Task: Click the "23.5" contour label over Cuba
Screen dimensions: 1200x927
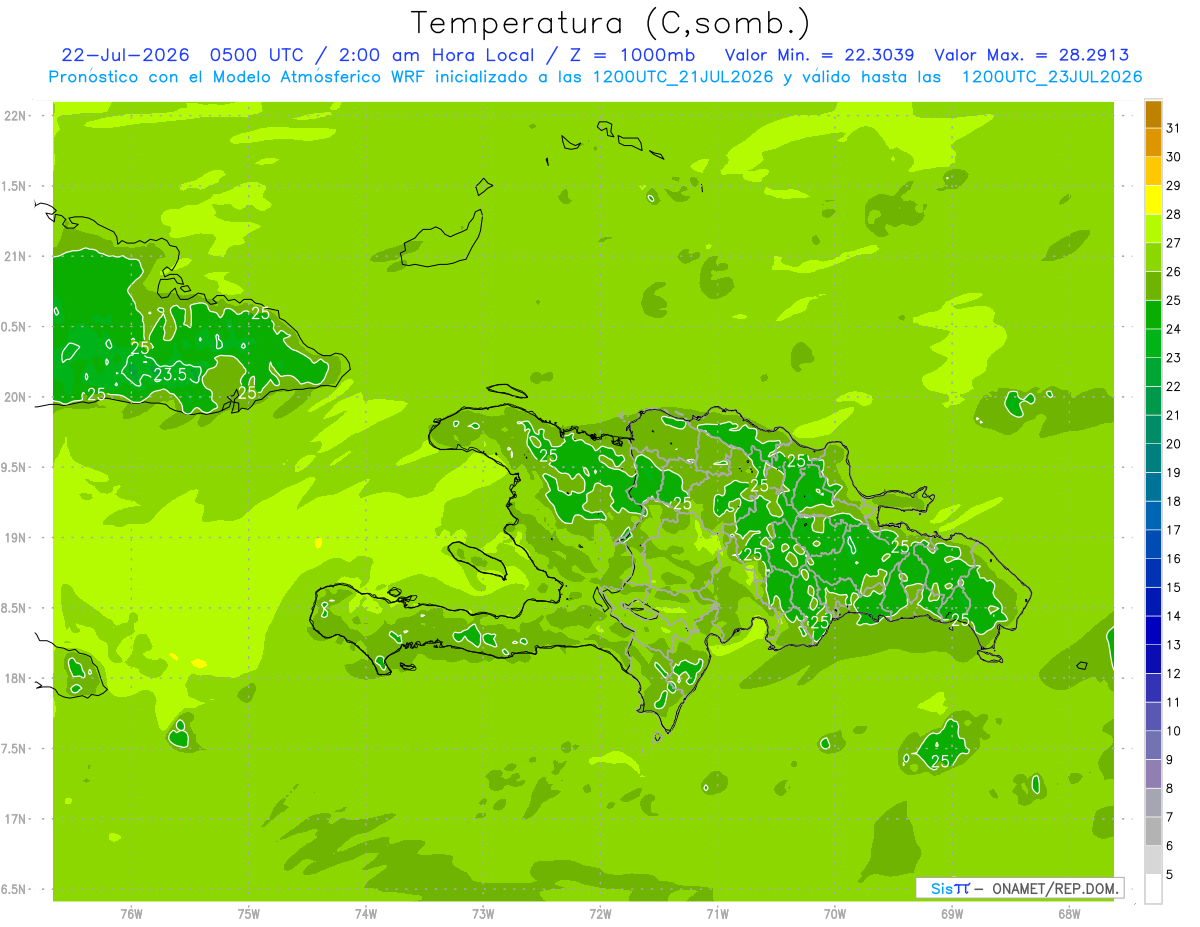Action: tap(170, 375)
